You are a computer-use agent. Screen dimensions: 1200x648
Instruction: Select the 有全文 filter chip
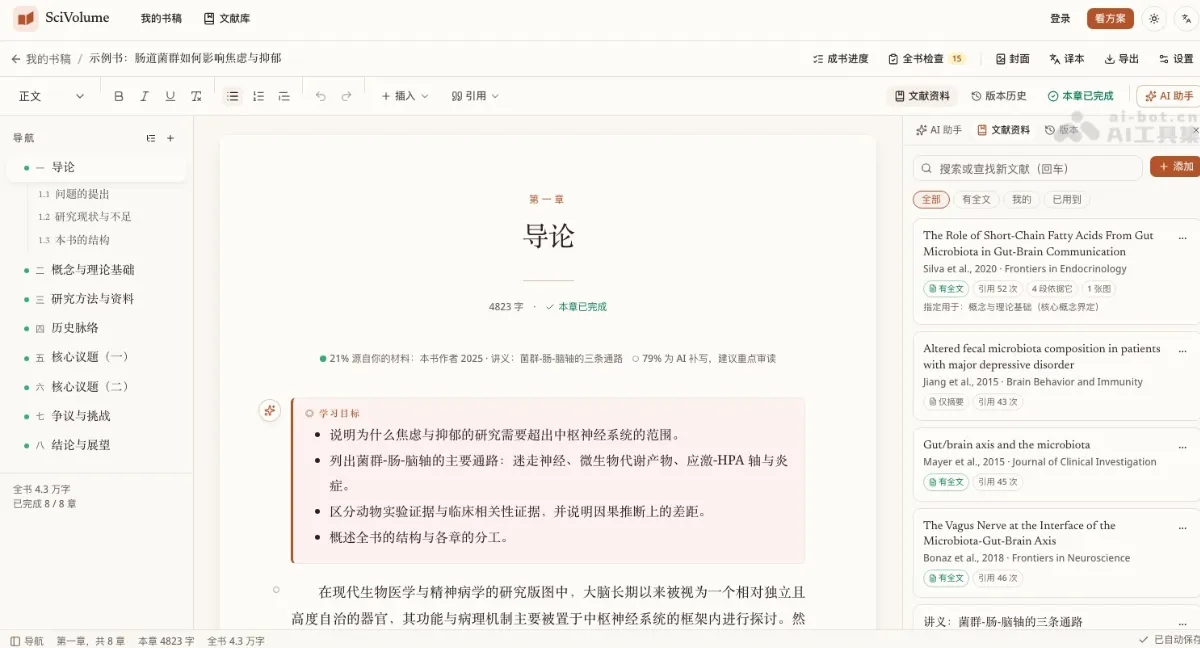pyautogui.click(x=975, y=199)
